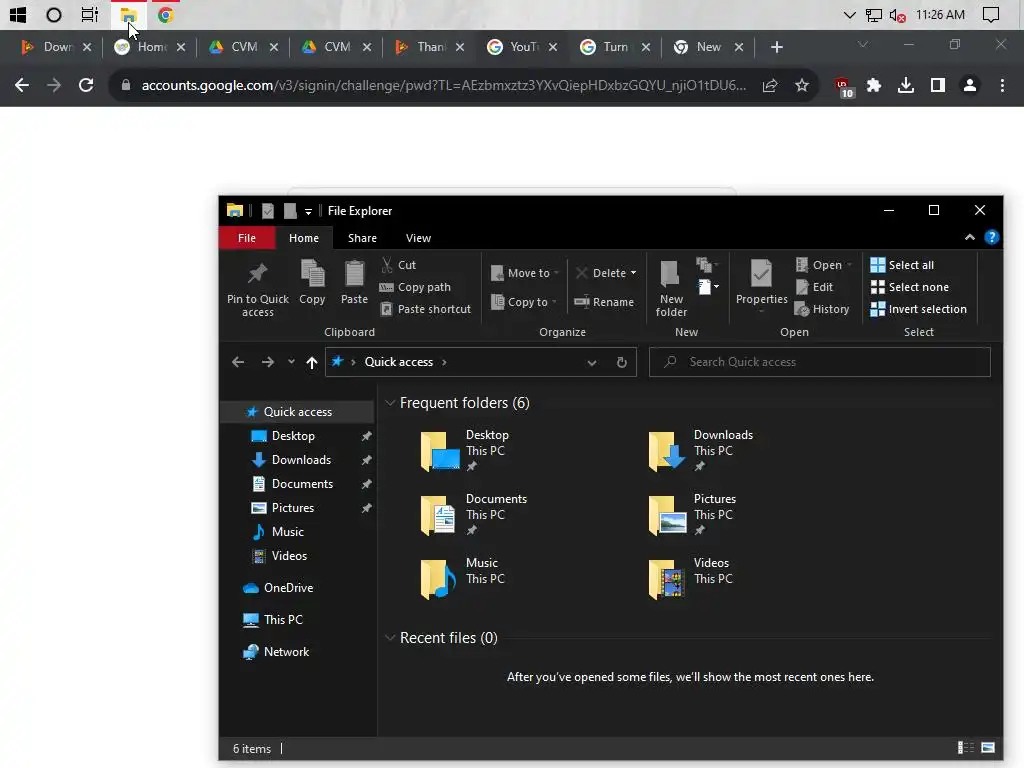
Task: Select the Music frequent folder icon
Action: [x=439, y=579]
